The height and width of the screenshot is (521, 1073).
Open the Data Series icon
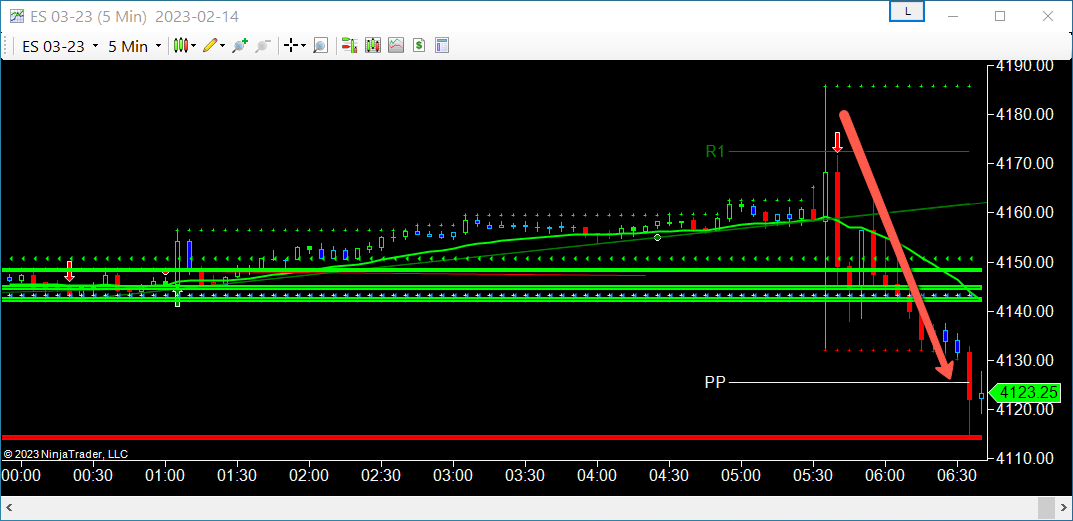pos(373,46)
